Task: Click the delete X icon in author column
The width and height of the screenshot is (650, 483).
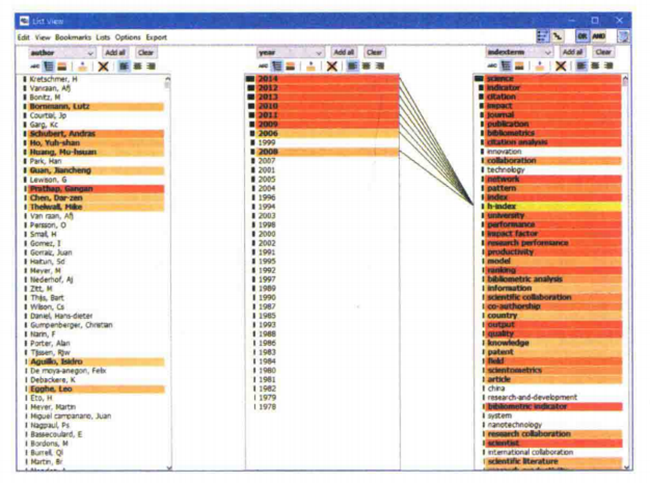Action: [x=102, y=66]
